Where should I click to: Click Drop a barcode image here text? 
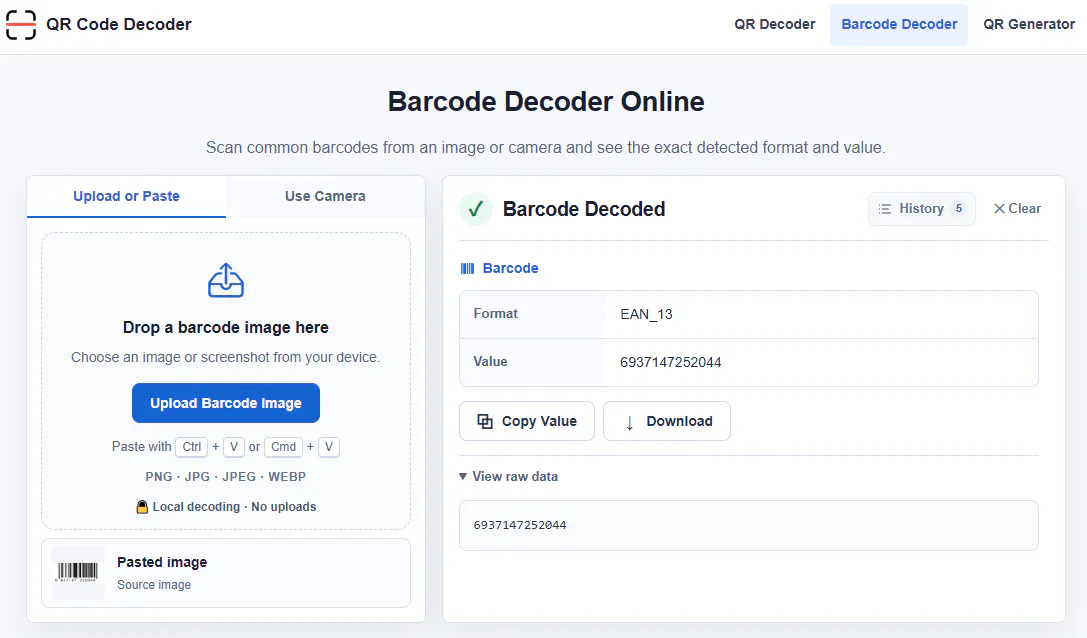pos(226,327)
